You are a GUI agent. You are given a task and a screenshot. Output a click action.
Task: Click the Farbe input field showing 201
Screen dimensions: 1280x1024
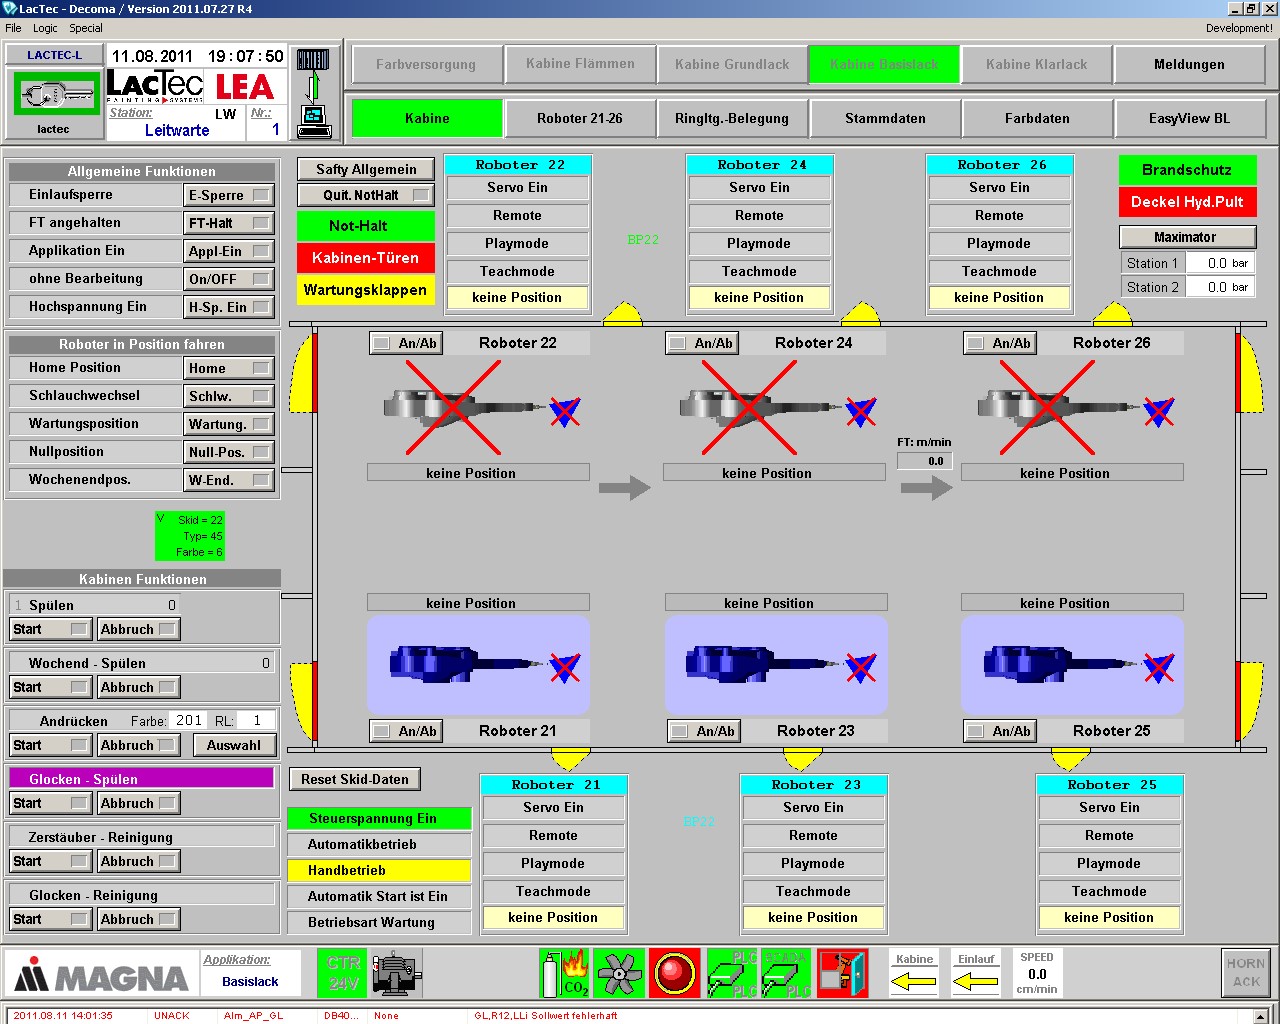[188, 720]
